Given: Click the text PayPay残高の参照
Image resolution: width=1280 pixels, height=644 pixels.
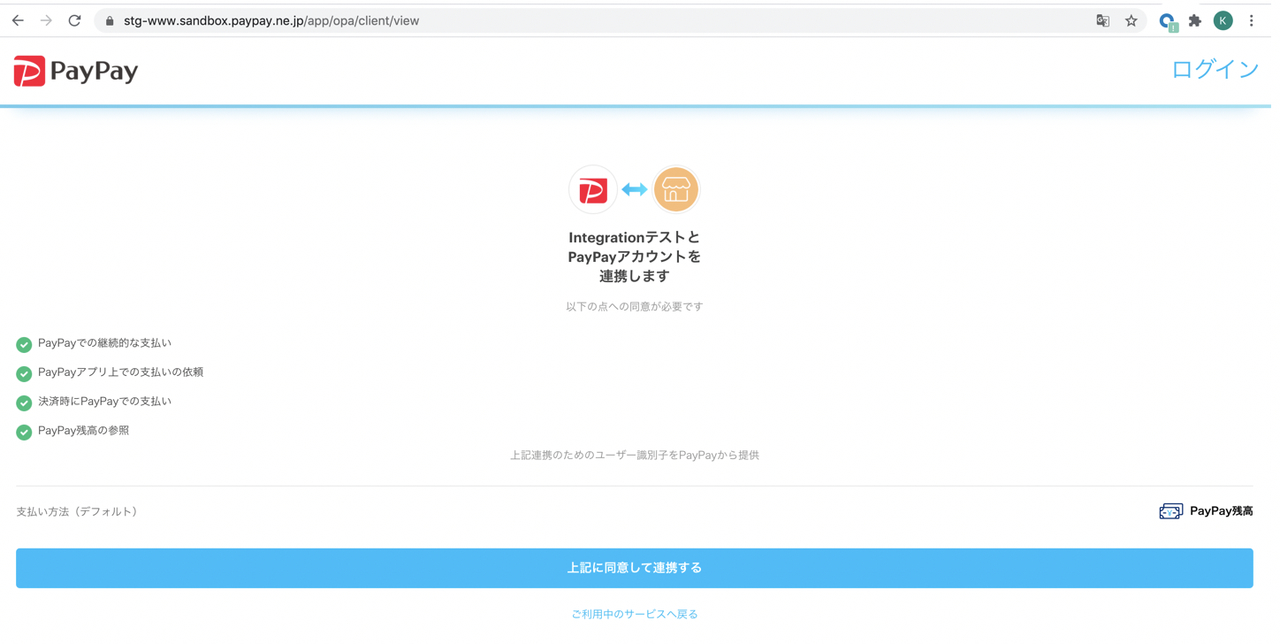Looking at the screenshot, I should (x=84, y=430).
